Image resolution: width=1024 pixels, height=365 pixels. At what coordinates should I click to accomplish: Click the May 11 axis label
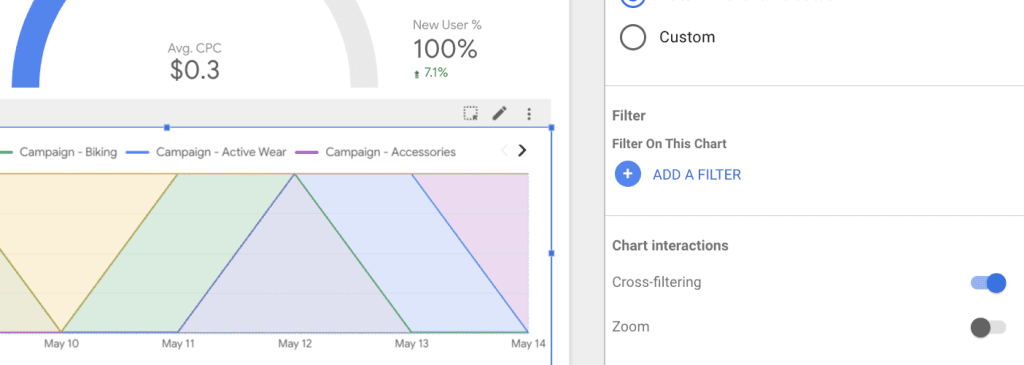(178, 343)
